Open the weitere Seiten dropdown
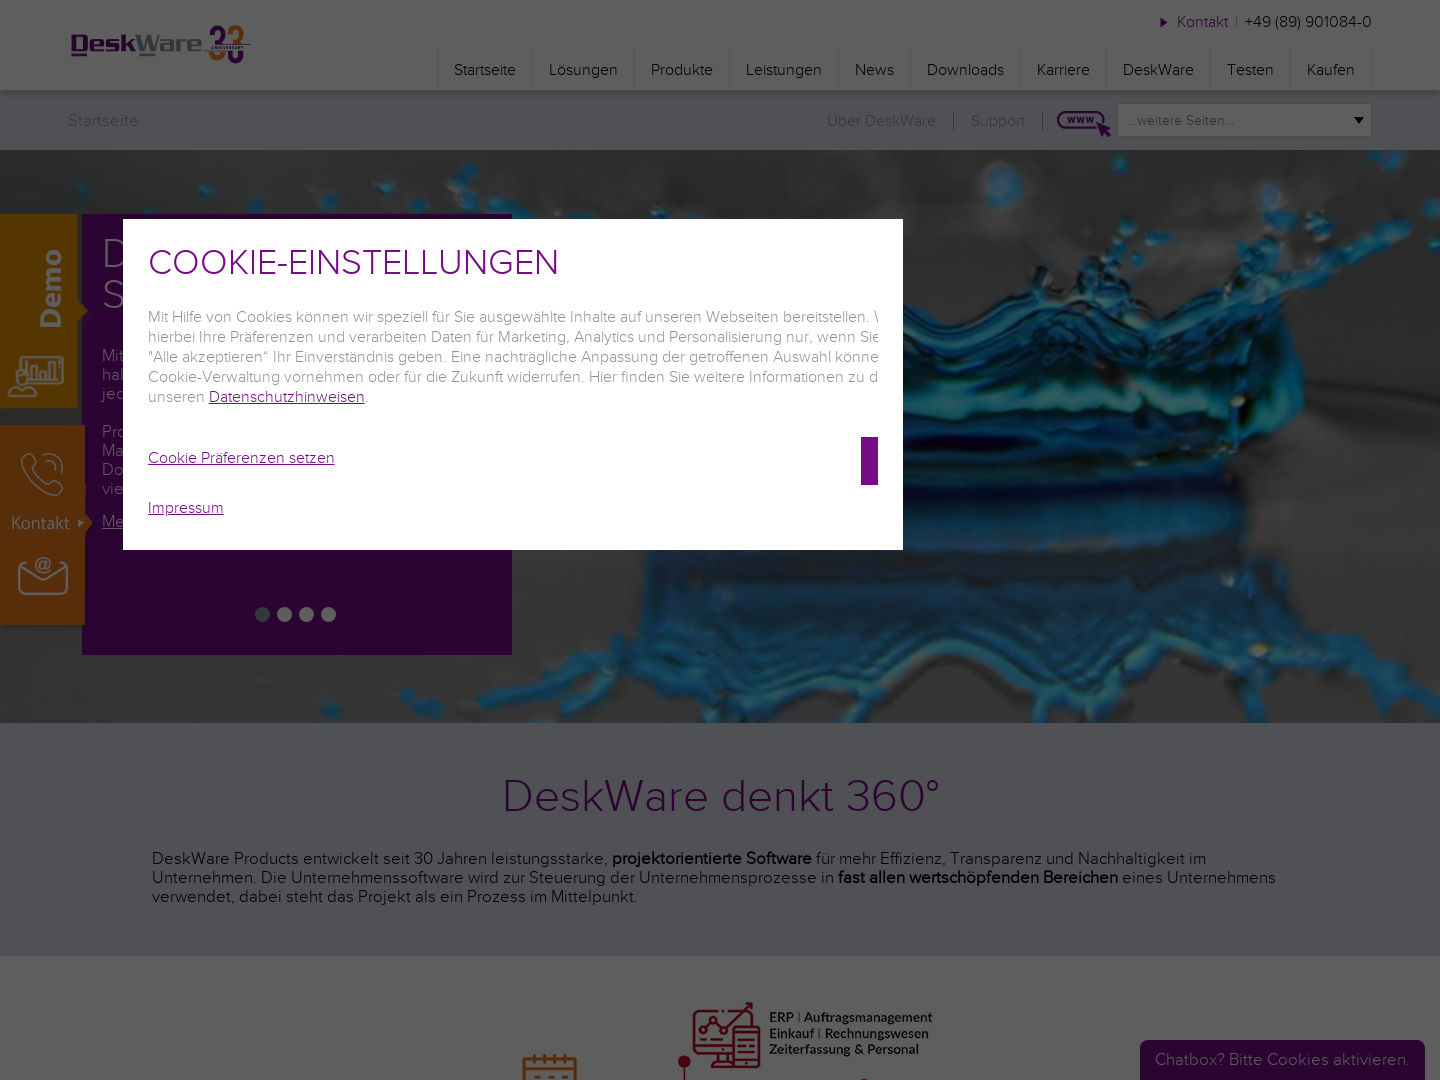 [1244, 120]
